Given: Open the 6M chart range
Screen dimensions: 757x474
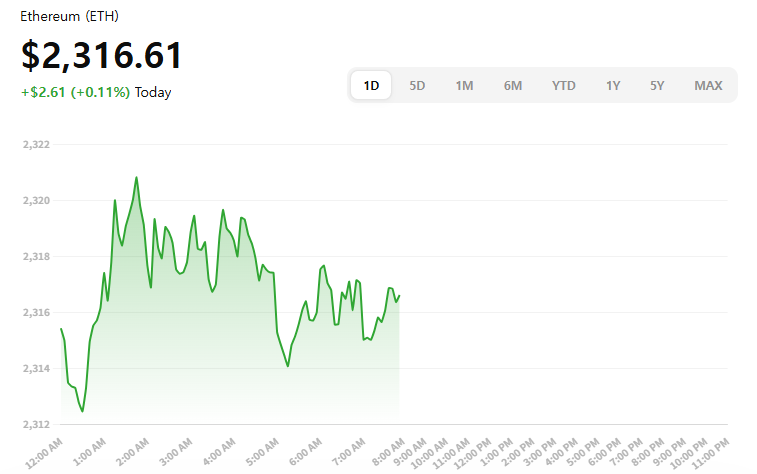Looking at the screenshot, I should coord(513,85).
